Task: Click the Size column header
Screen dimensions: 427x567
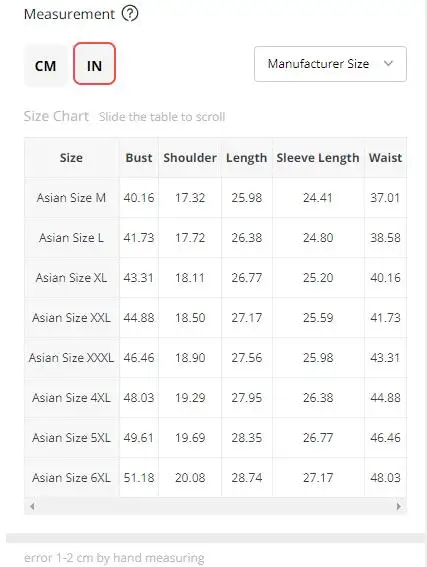Action: click(x=71, y=158)
